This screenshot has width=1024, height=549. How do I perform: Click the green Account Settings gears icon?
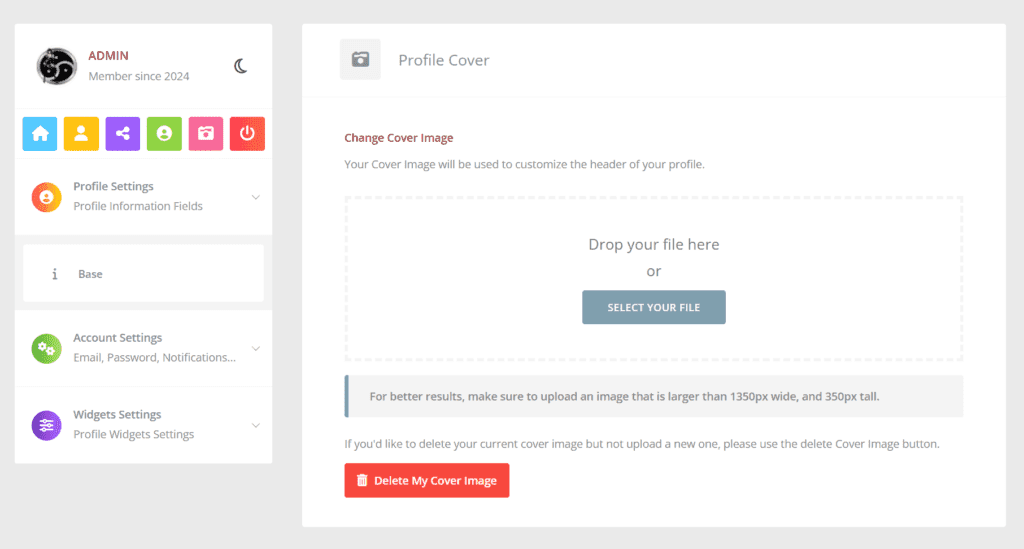(x=46, y=349)
